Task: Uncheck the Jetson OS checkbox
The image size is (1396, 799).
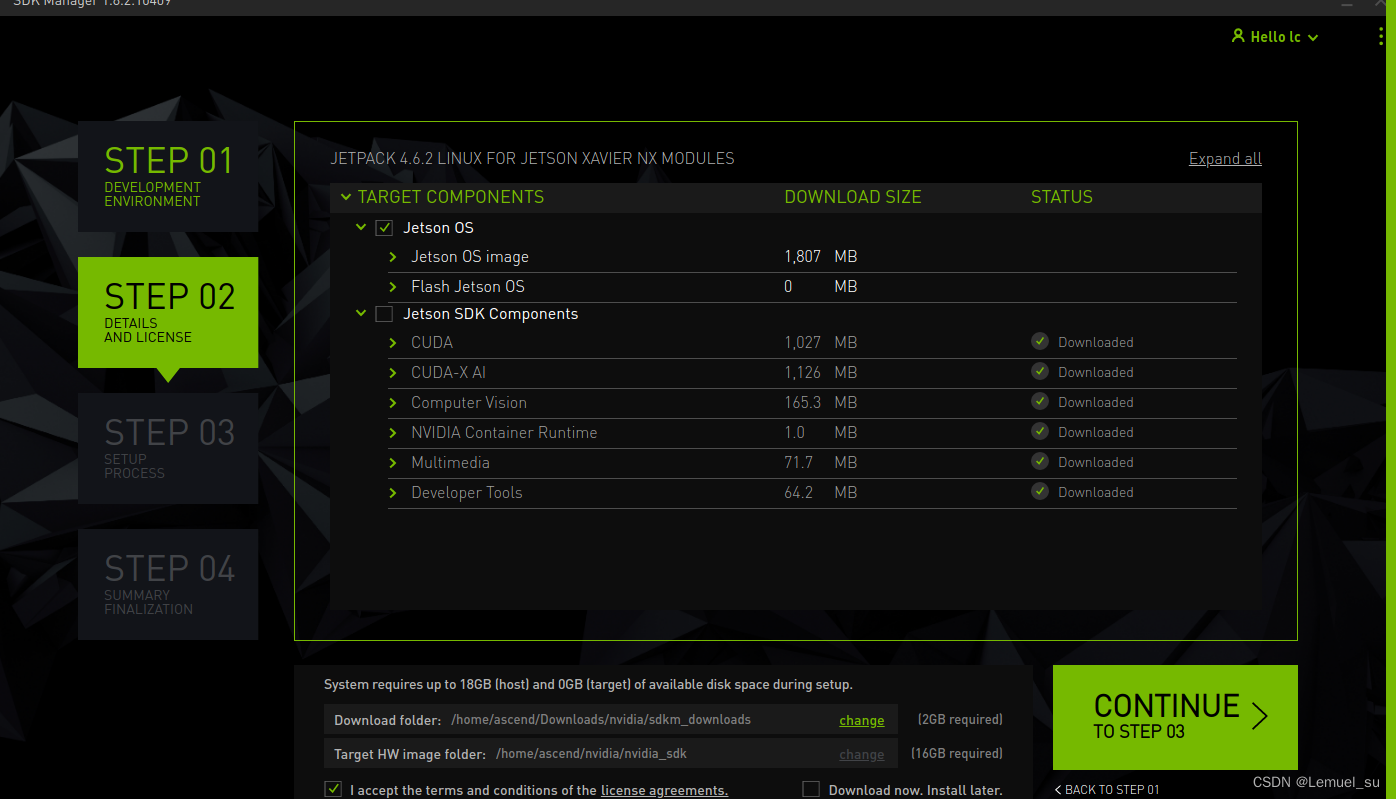Action: click(x=384, y=228)
